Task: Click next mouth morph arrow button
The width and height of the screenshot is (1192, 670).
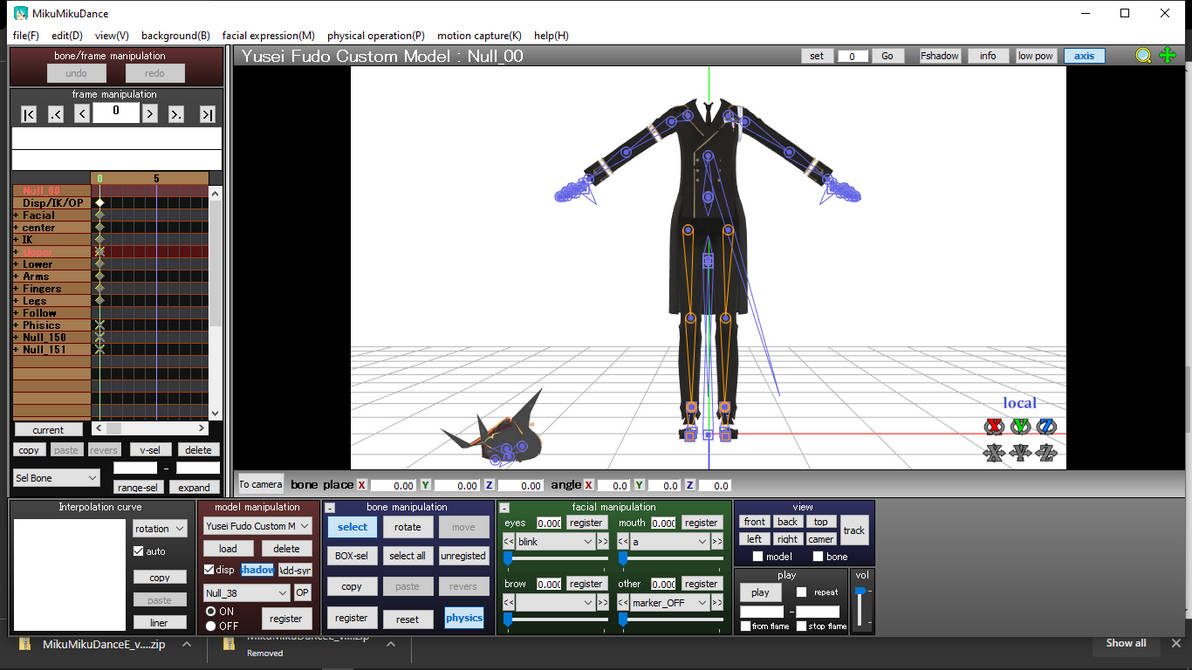Action: click(717, 541)
